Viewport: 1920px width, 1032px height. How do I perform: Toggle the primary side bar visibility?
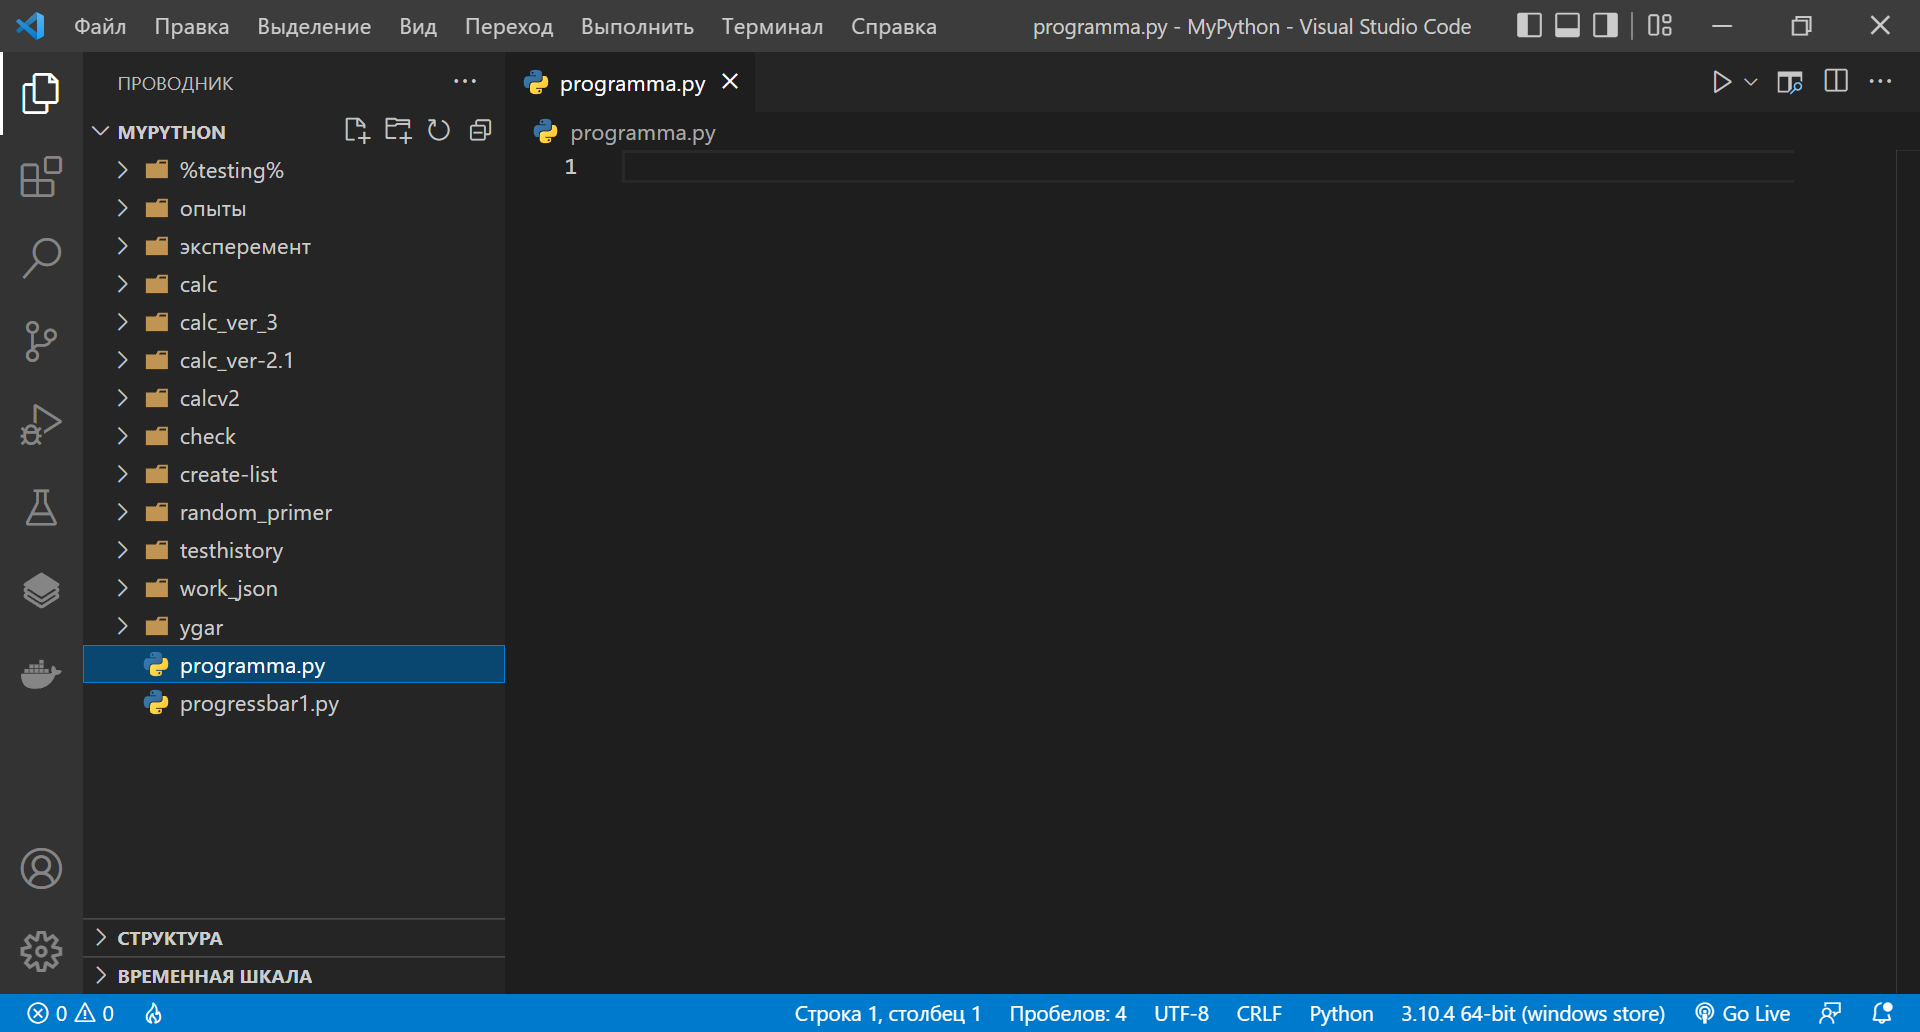[x=1529, y=26]
